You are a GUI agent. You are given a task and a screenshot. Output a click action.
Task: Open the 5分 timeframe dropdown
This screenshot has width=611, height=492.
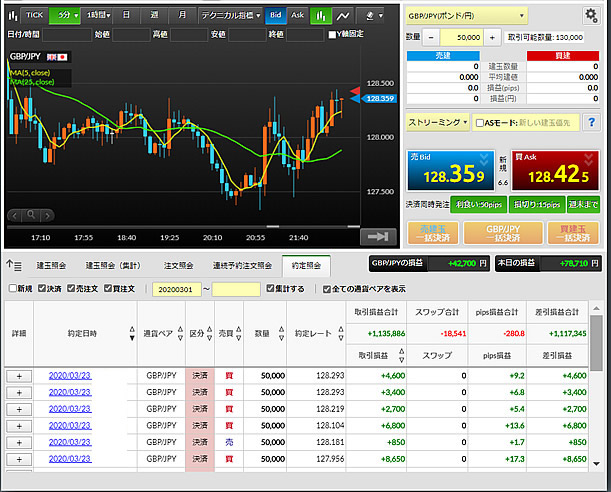click(65, 16)
